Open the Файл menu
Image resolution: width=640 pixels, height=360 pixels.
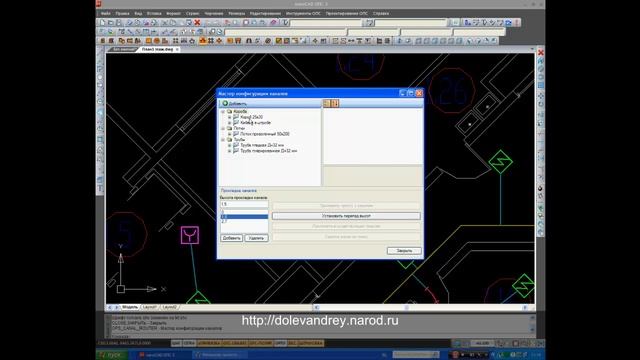105,13
